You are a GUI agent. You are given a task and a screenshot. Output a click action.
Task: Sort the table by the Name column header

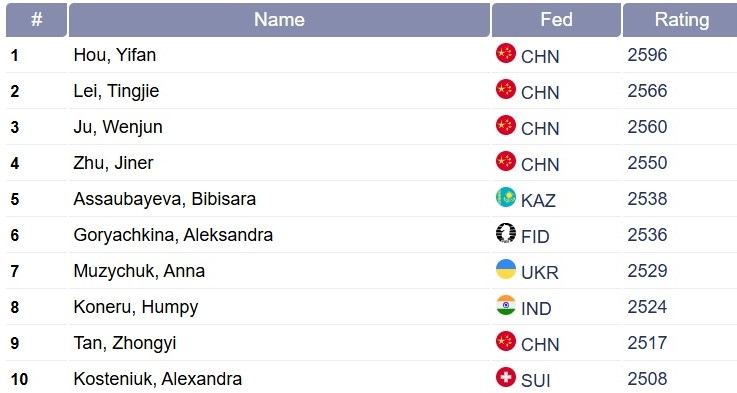[279, 20]
